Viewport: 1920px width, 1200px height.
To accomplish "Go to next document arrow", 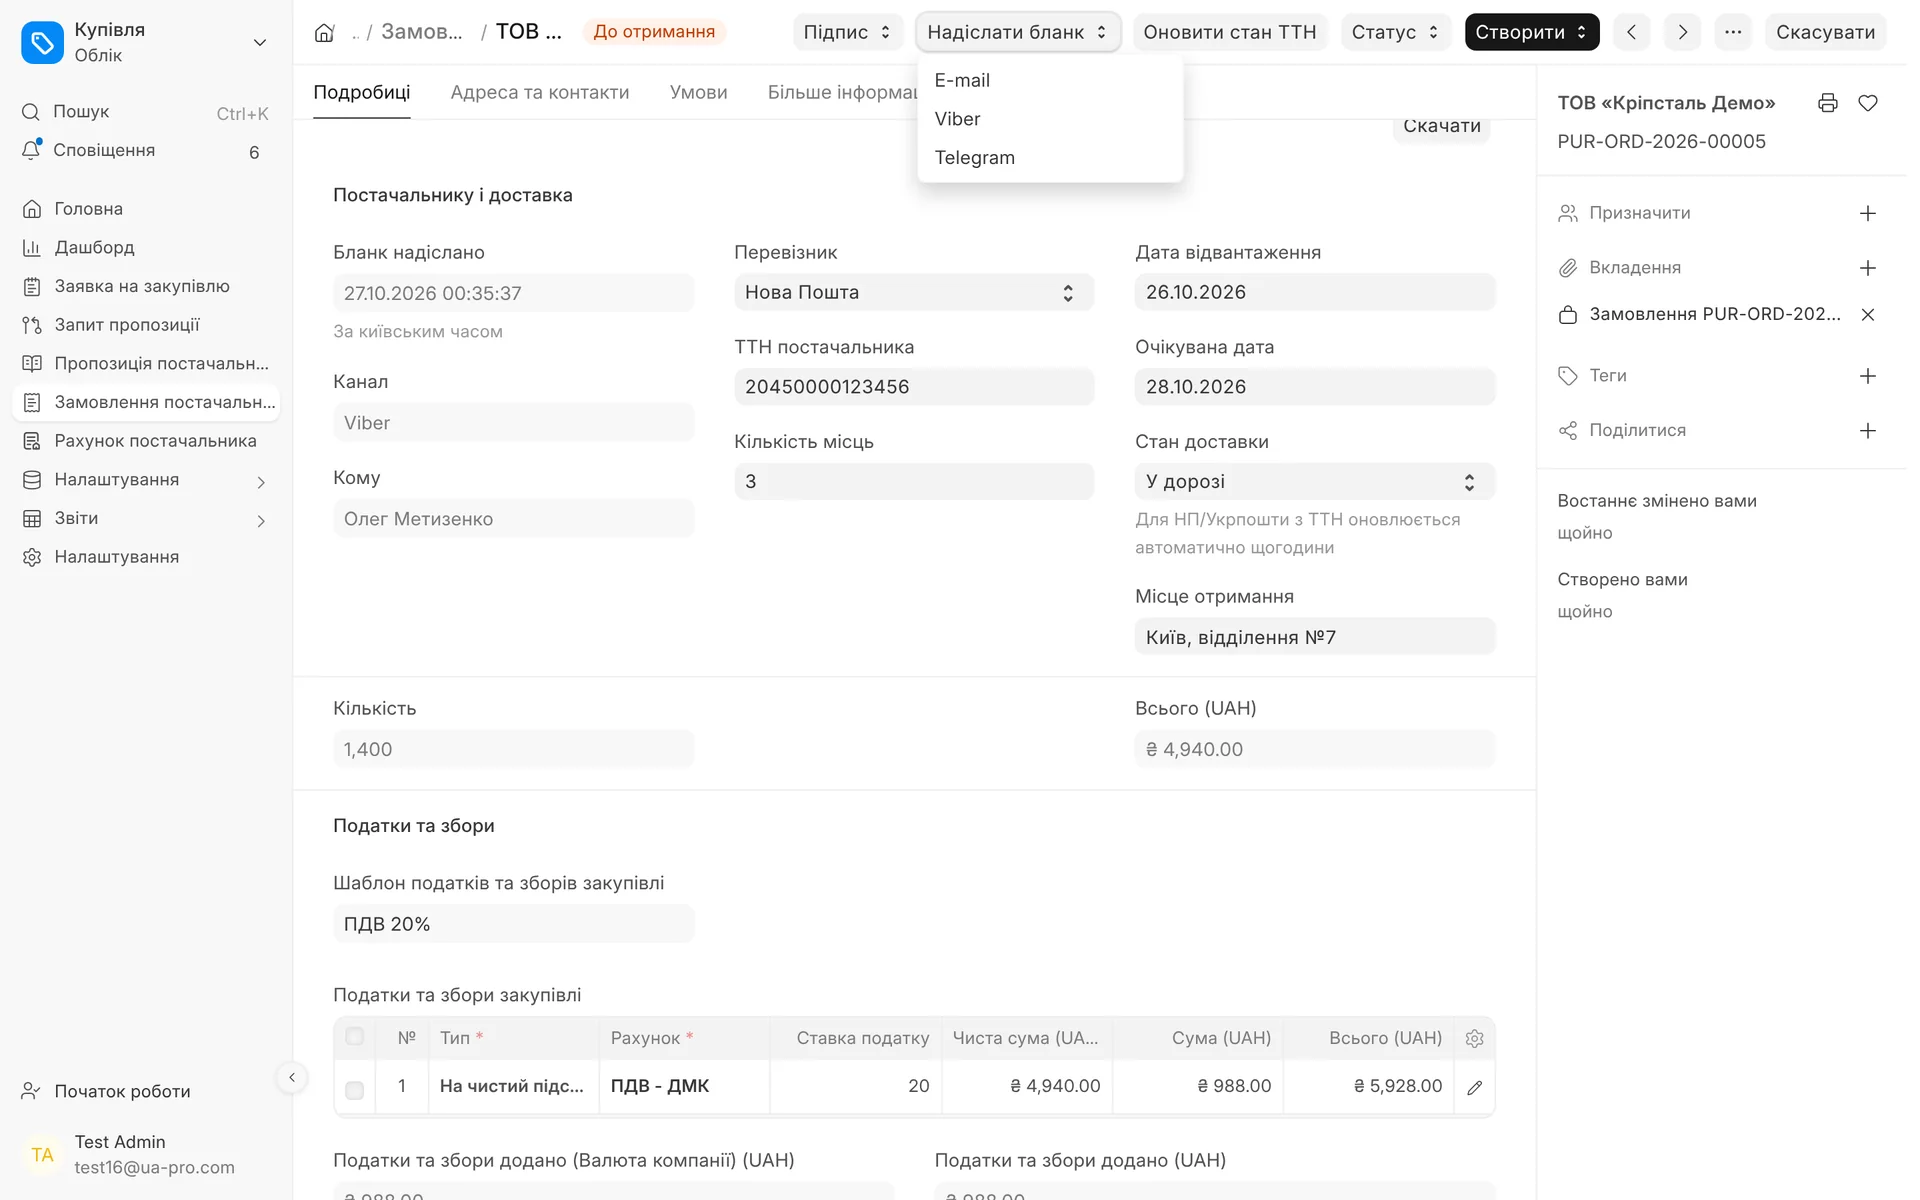I will click(x=1683, y=32).
